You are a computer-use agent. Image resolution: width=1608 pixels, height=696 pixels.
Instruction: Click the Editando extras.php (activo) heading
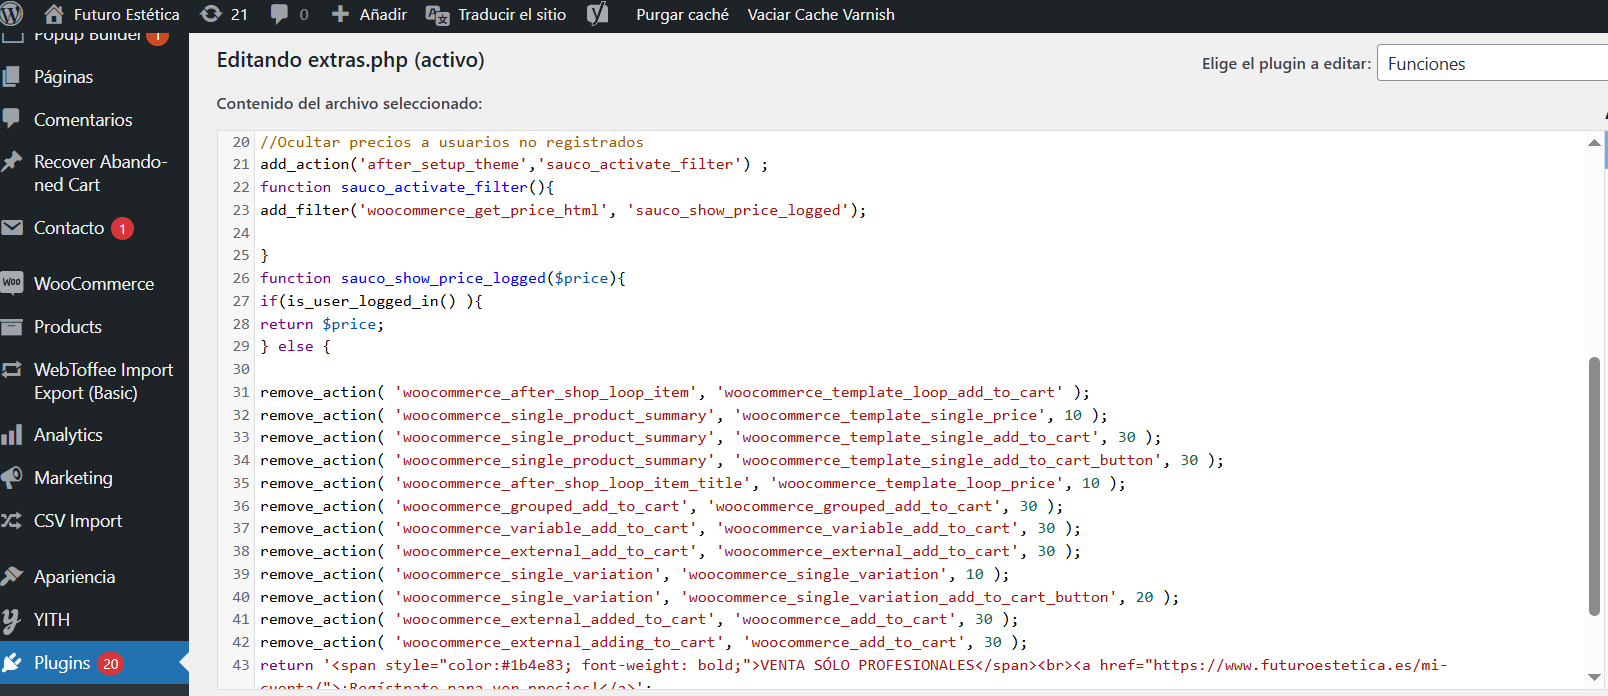[350, 60]
